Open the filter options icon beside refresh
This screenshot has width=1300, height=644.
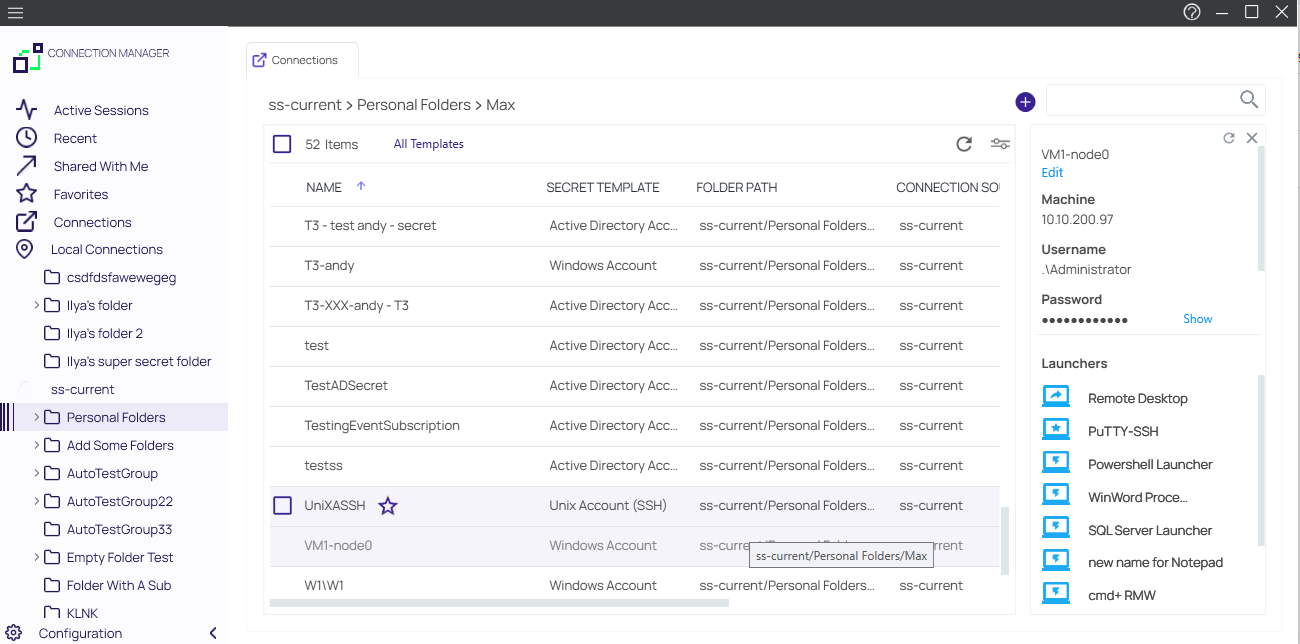point(1000,144)
